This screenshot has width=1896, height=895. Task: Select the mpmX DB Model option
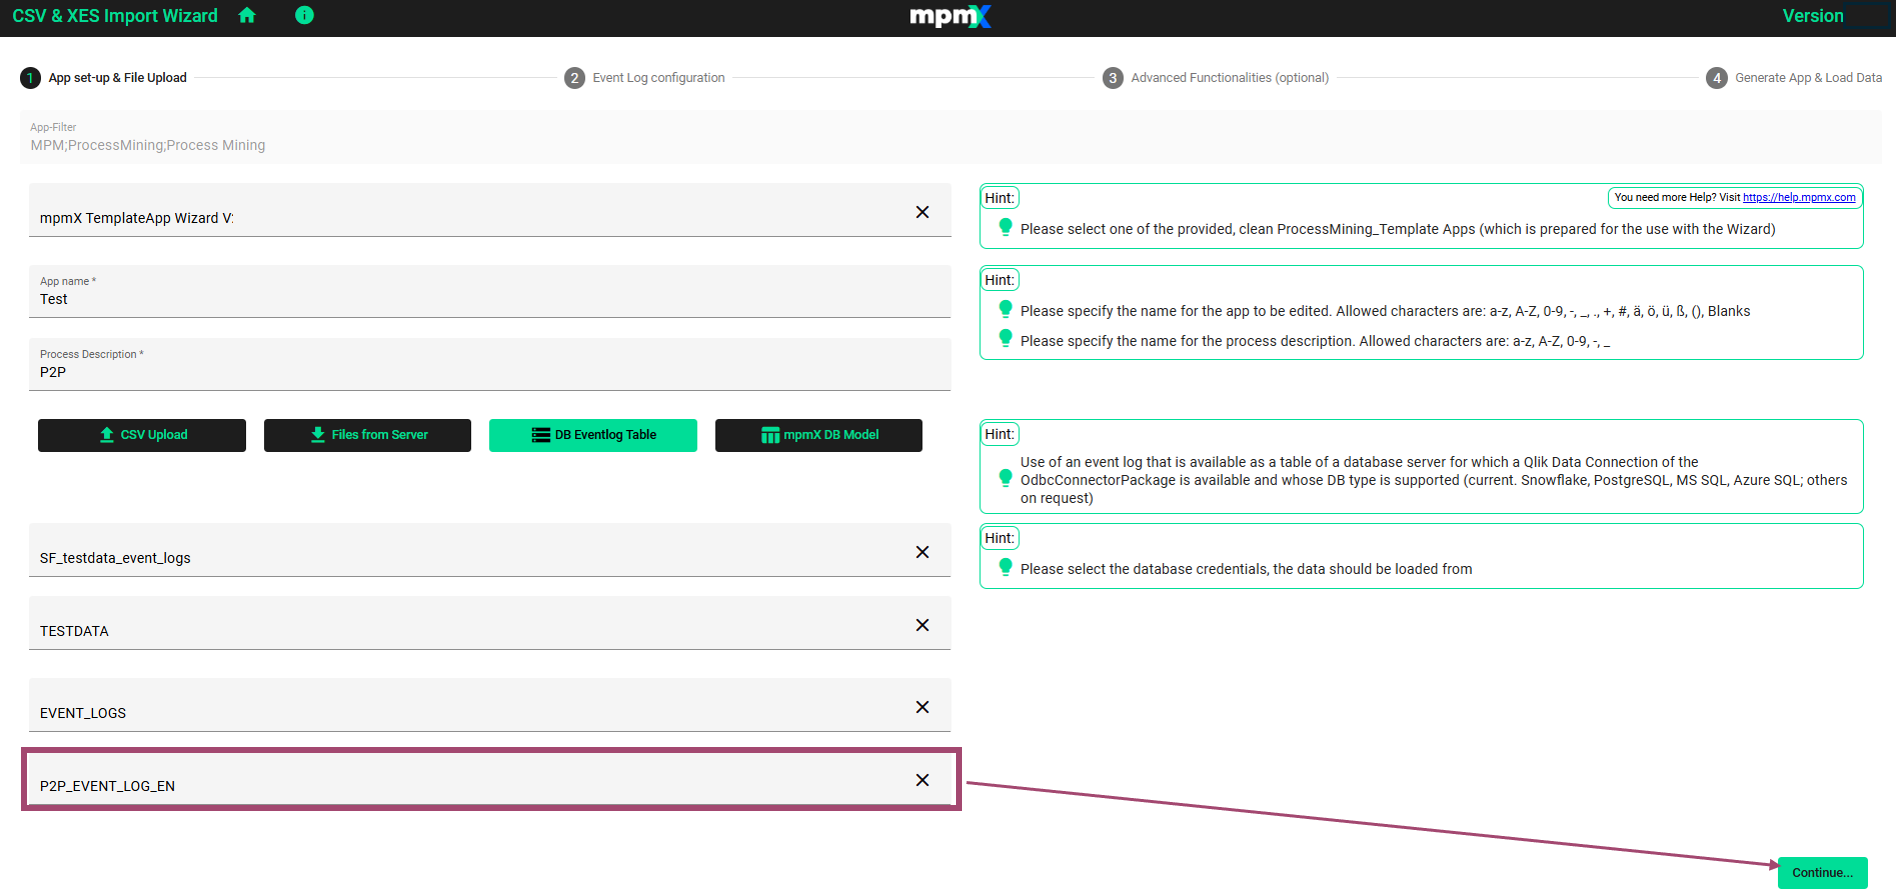tap(819, 435)
